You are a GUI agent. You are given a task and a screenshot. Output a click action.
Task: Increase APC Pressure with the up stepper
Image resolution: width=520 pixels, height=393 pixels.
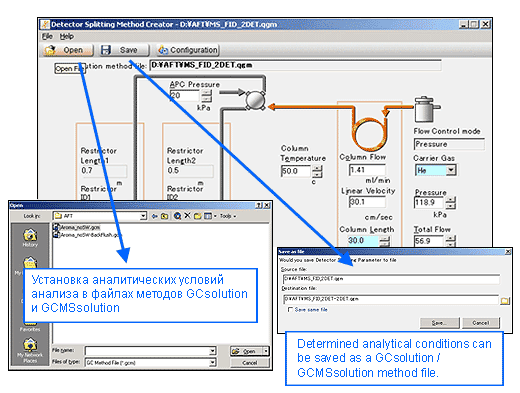tap(207, 93)
